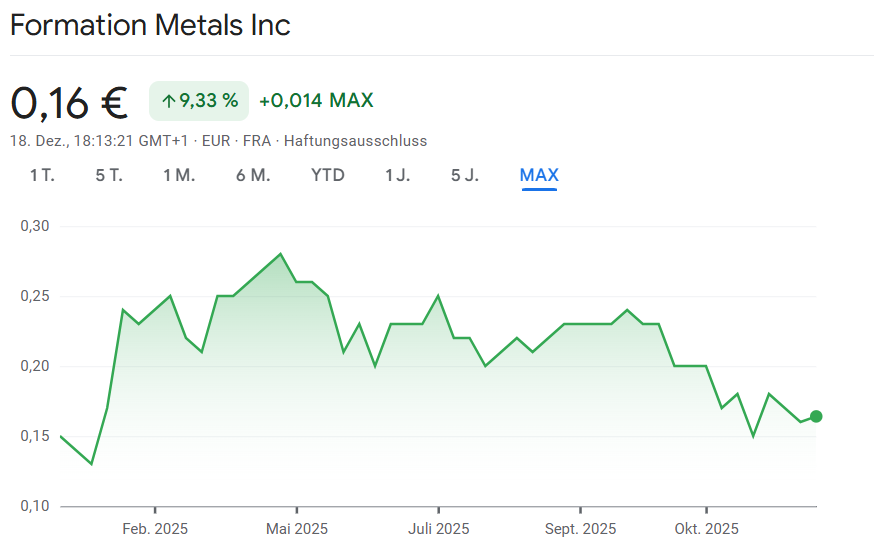Switch to the 5T. range tab
Screen dimensions: 874x549
pyautogui.click(x=109, y=176)
